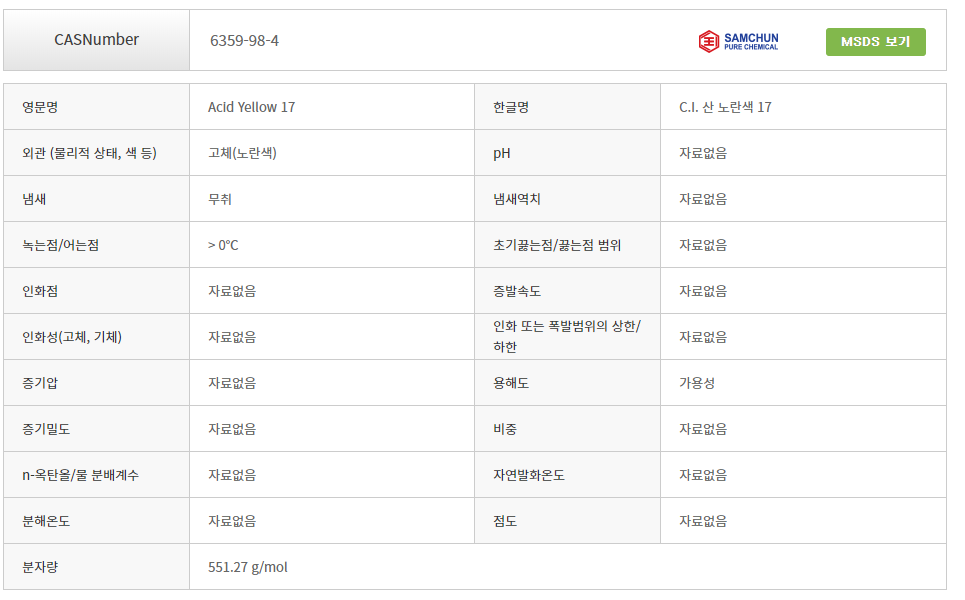Click the pH label cell
Screen dimensions: 965x600
[567, 153]
